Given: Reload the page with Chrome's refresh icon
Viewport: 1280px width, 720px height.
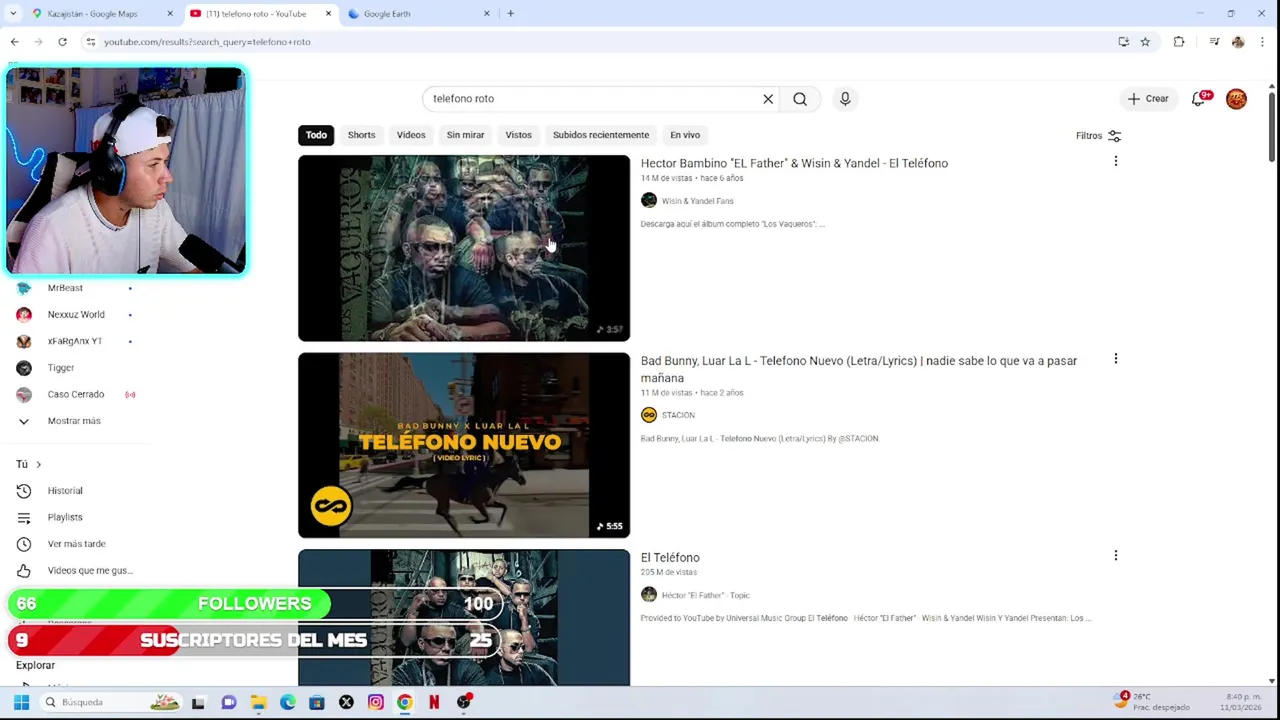Looking at the screenshot, I should (x=62, y=42).
